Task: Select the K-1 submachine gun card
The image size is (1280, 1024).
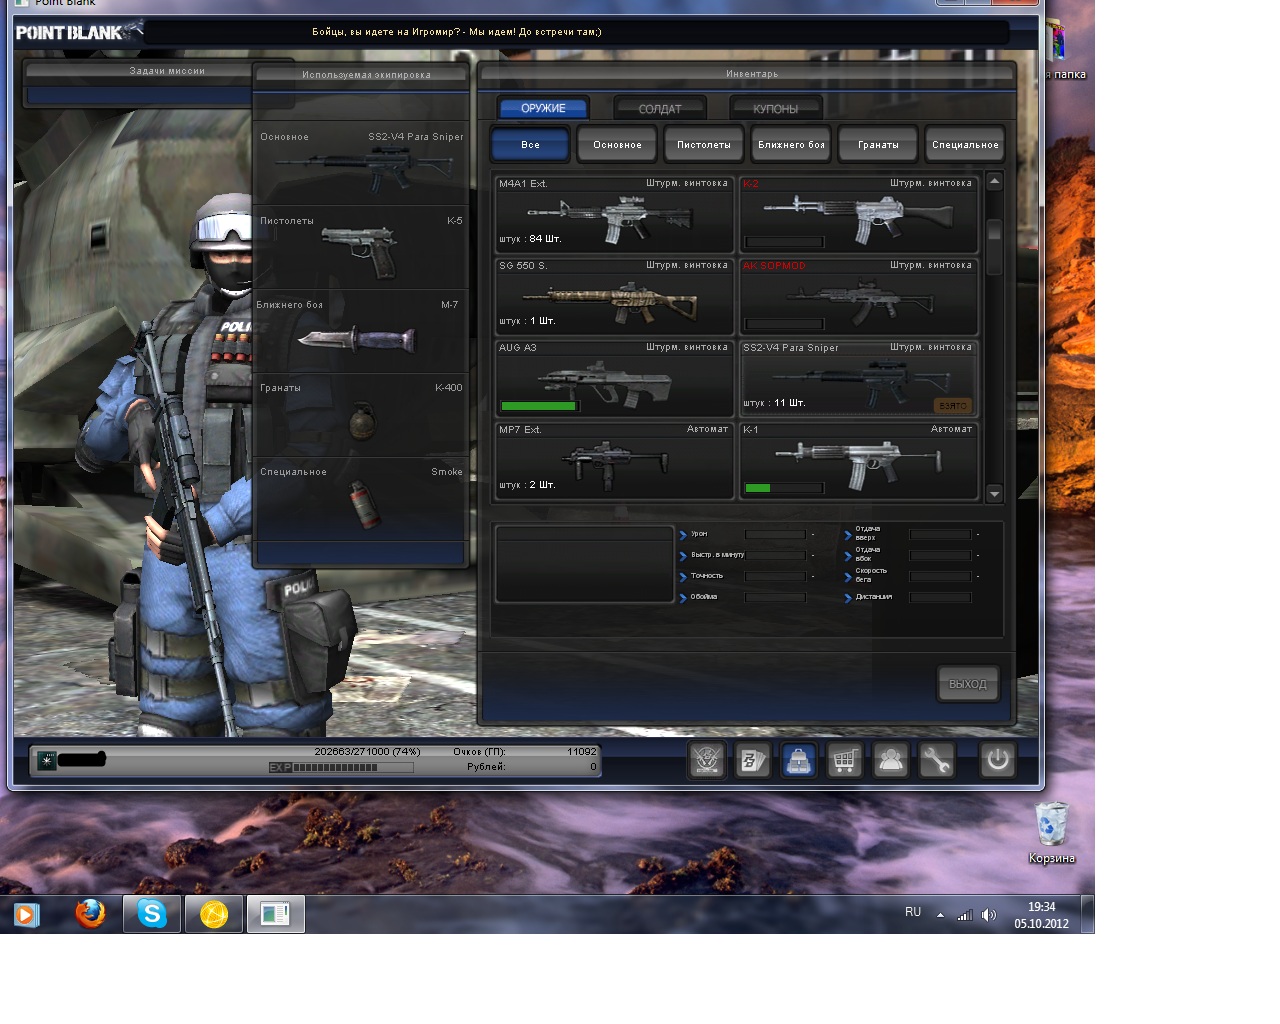Action: pyautogui.click(x=858, y=459)
